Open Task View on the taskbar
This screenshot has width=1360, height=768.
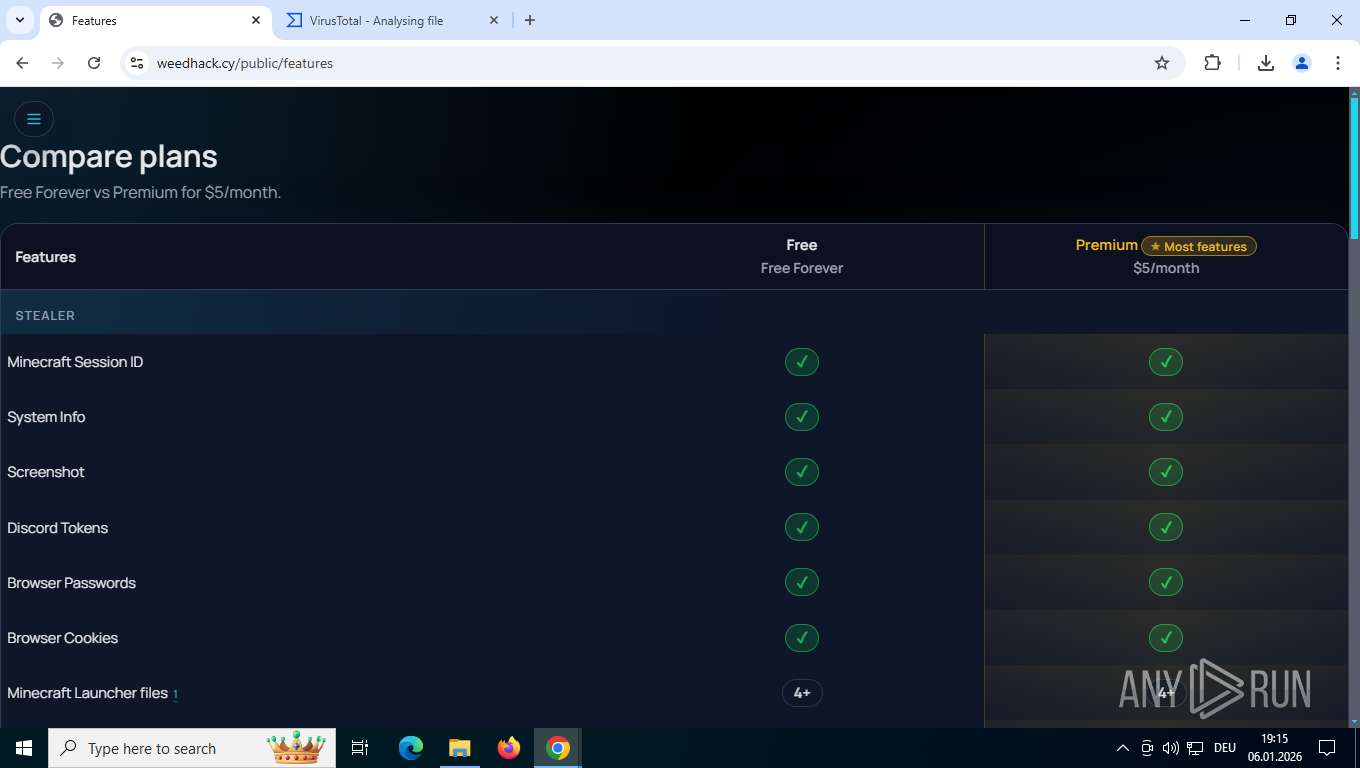[x=360, y=748]
